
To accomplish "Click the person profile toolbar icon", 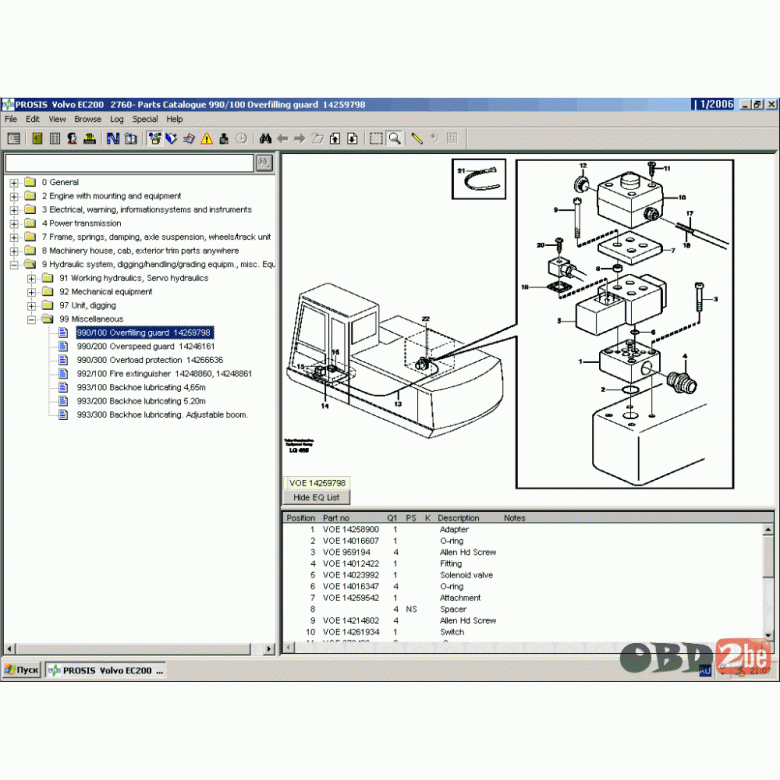I will [x=72, y=139].
